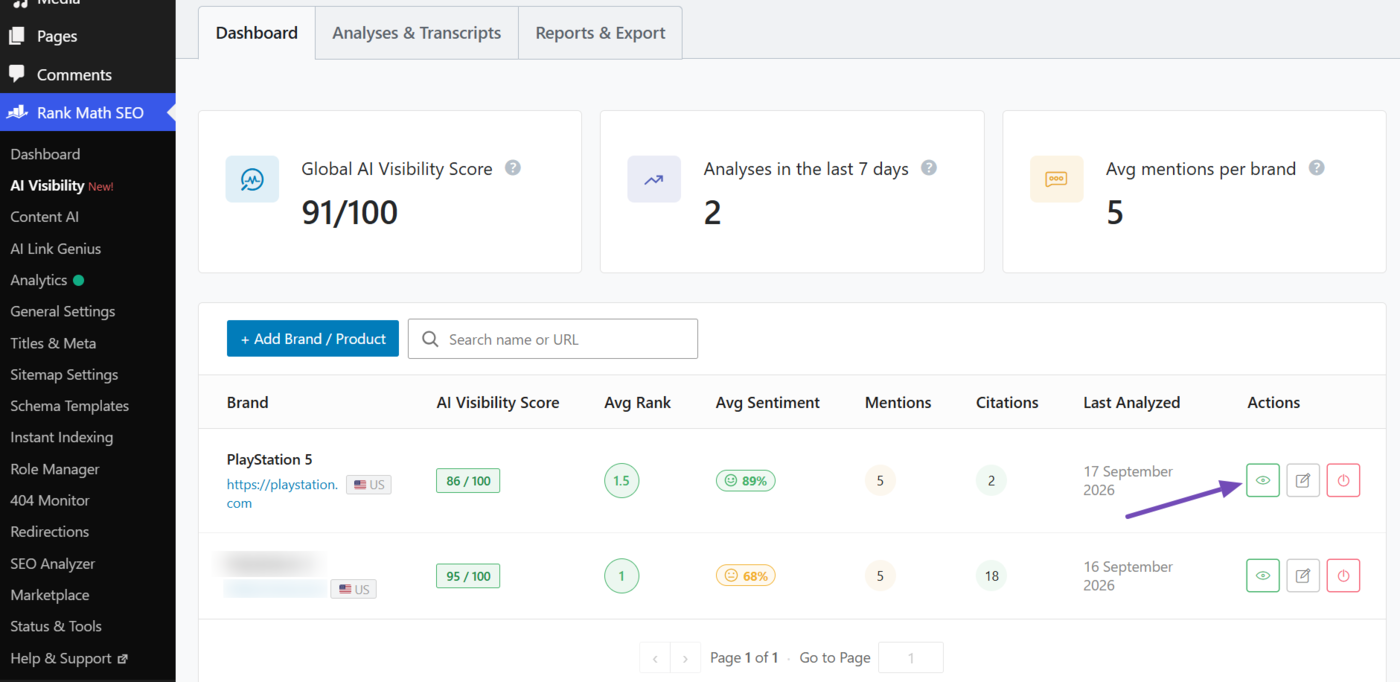Open Rank Math SEO menu in sidebar
This screenshot has height=682, width=1400.
coord(88,113)
